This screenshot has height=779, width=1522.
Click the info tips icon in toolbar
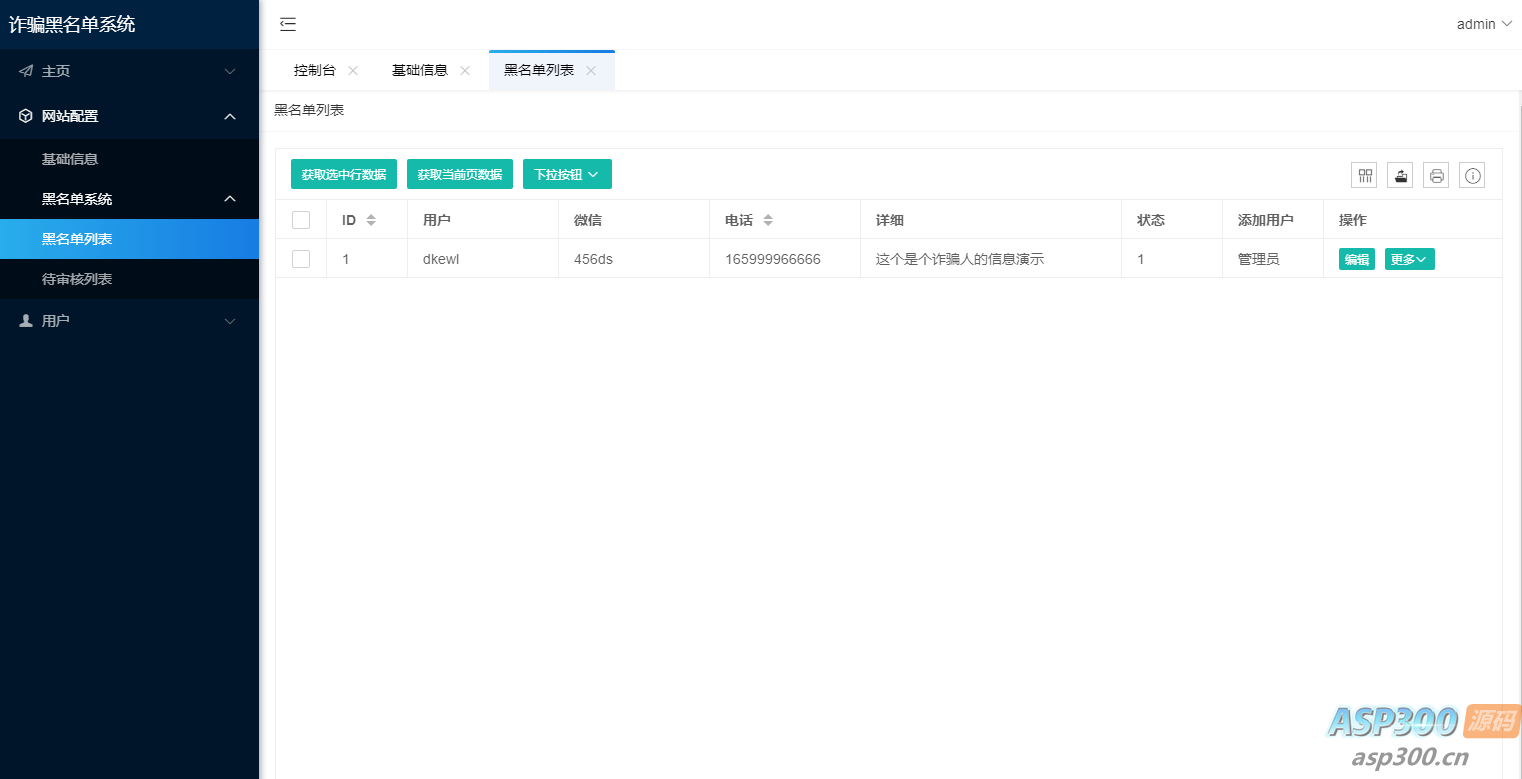(x=1472, y=176)
